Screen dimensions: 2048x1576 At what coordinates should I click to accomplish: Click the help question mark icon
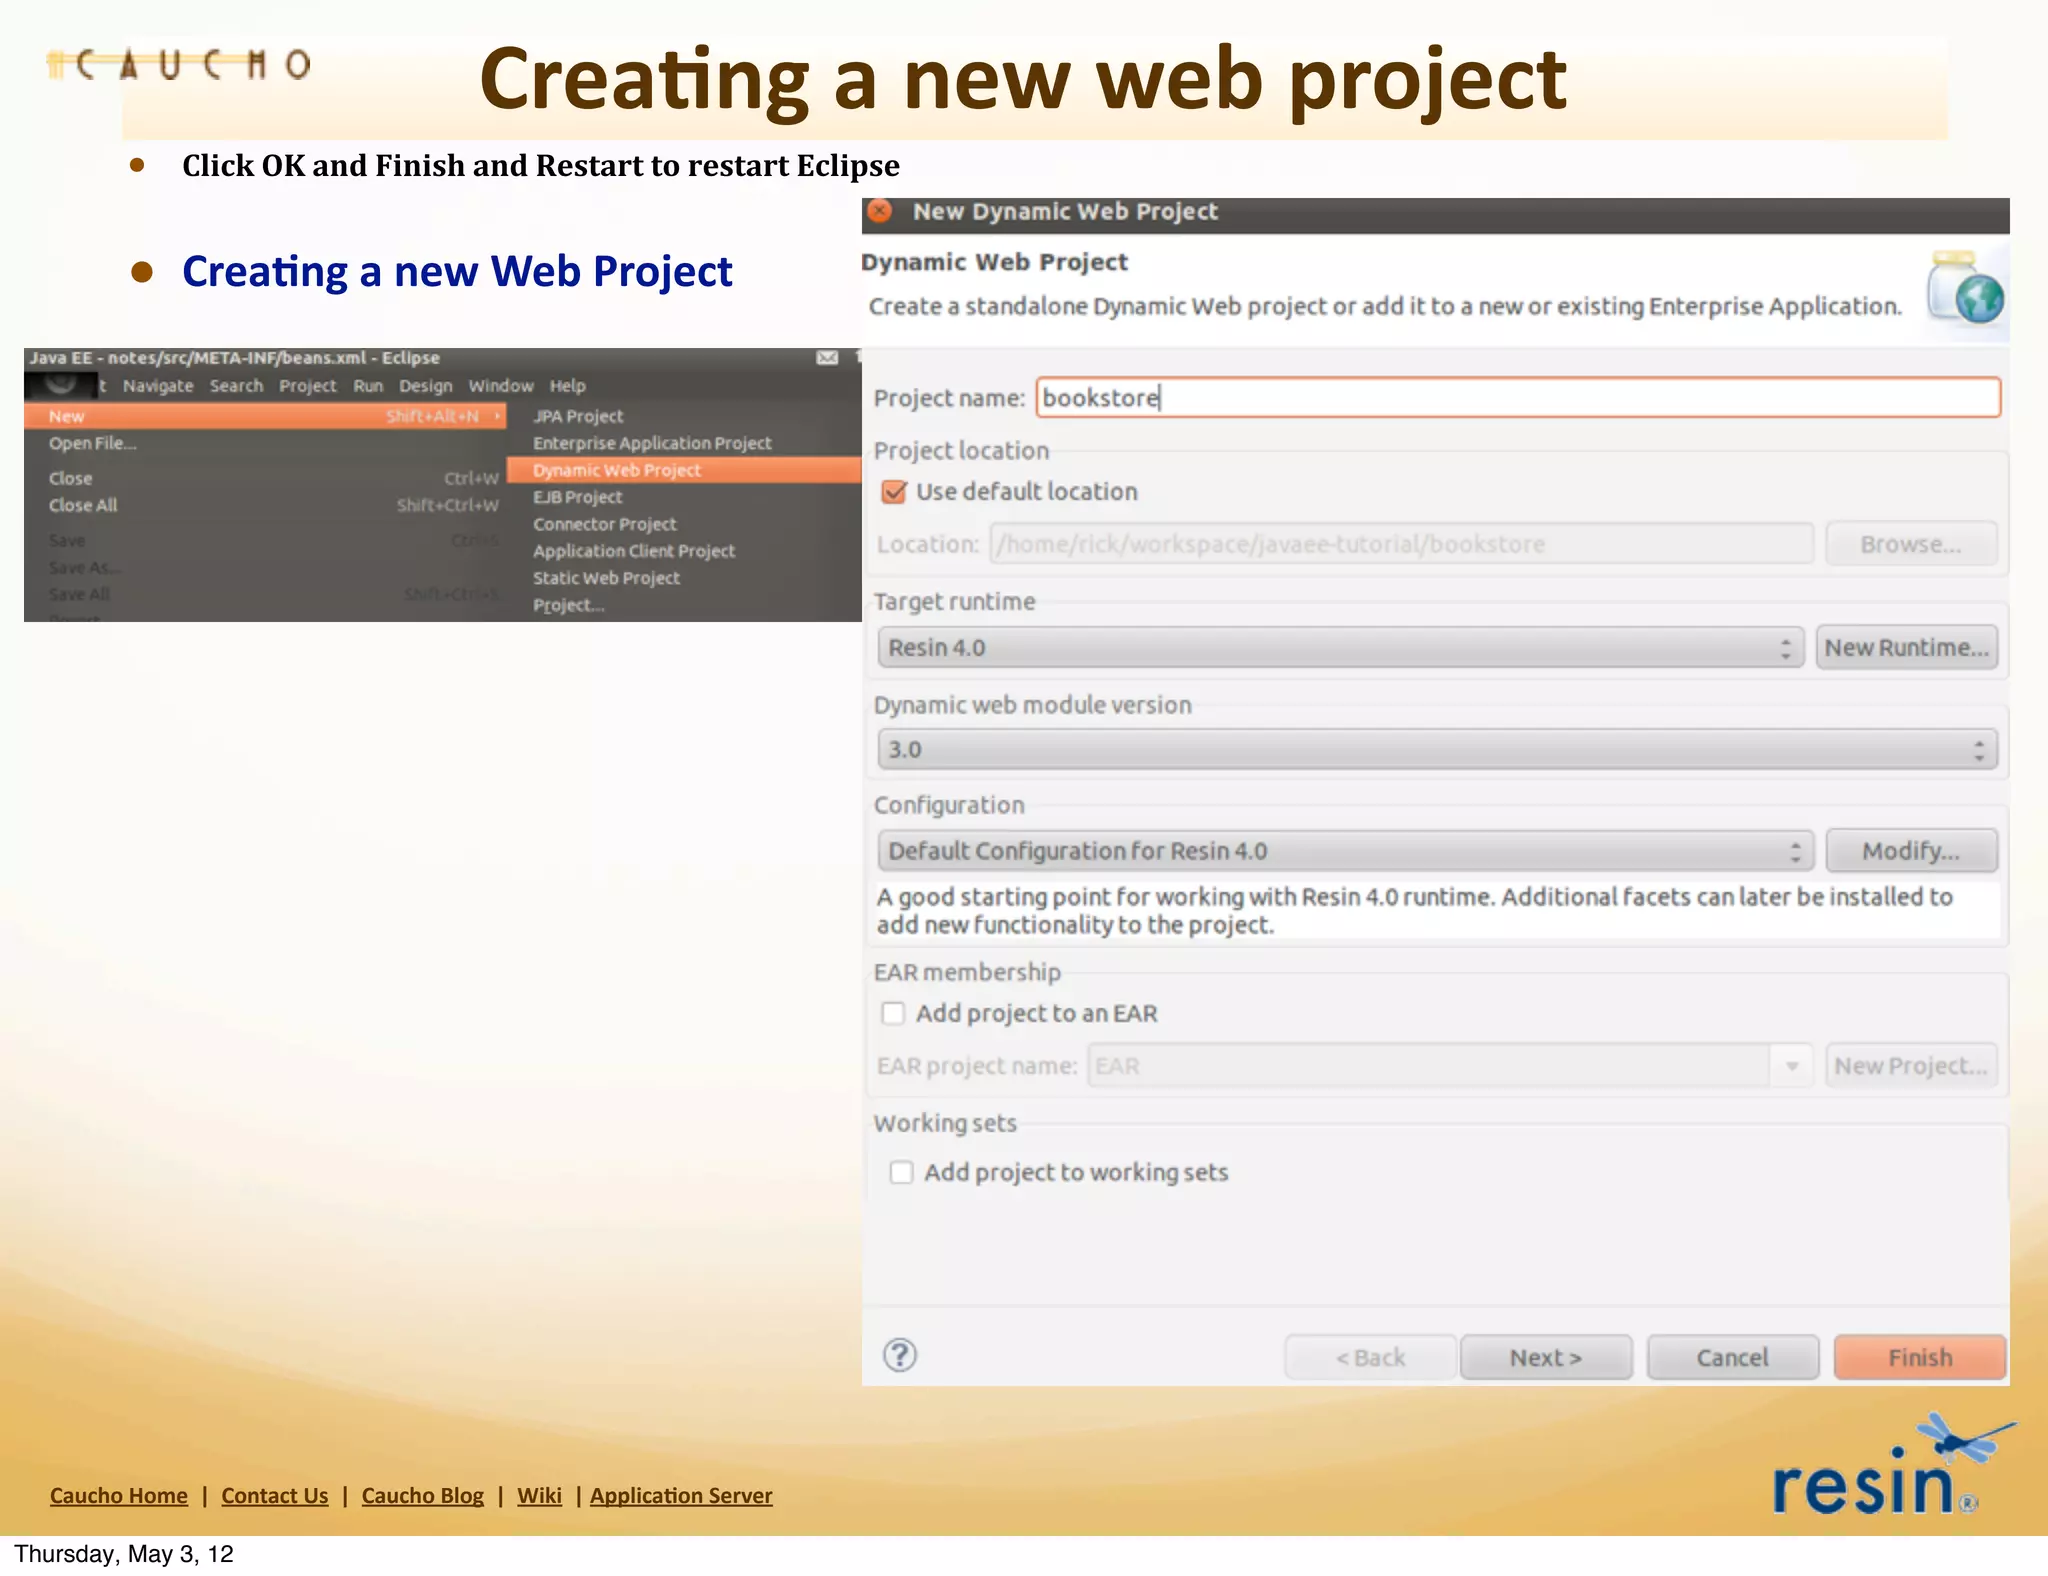point(899,1356)
